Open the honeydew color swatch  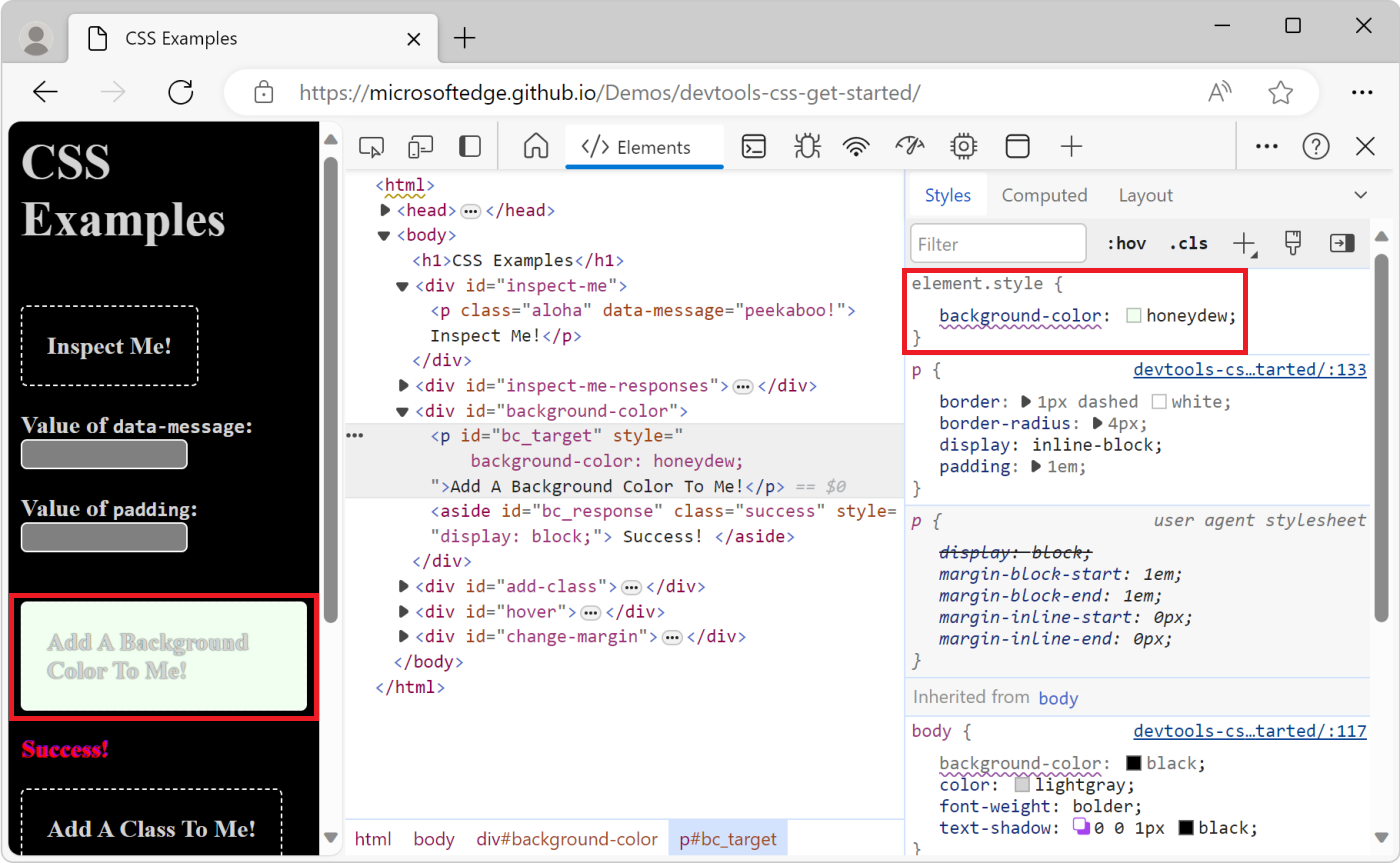tap(1136, 315)
